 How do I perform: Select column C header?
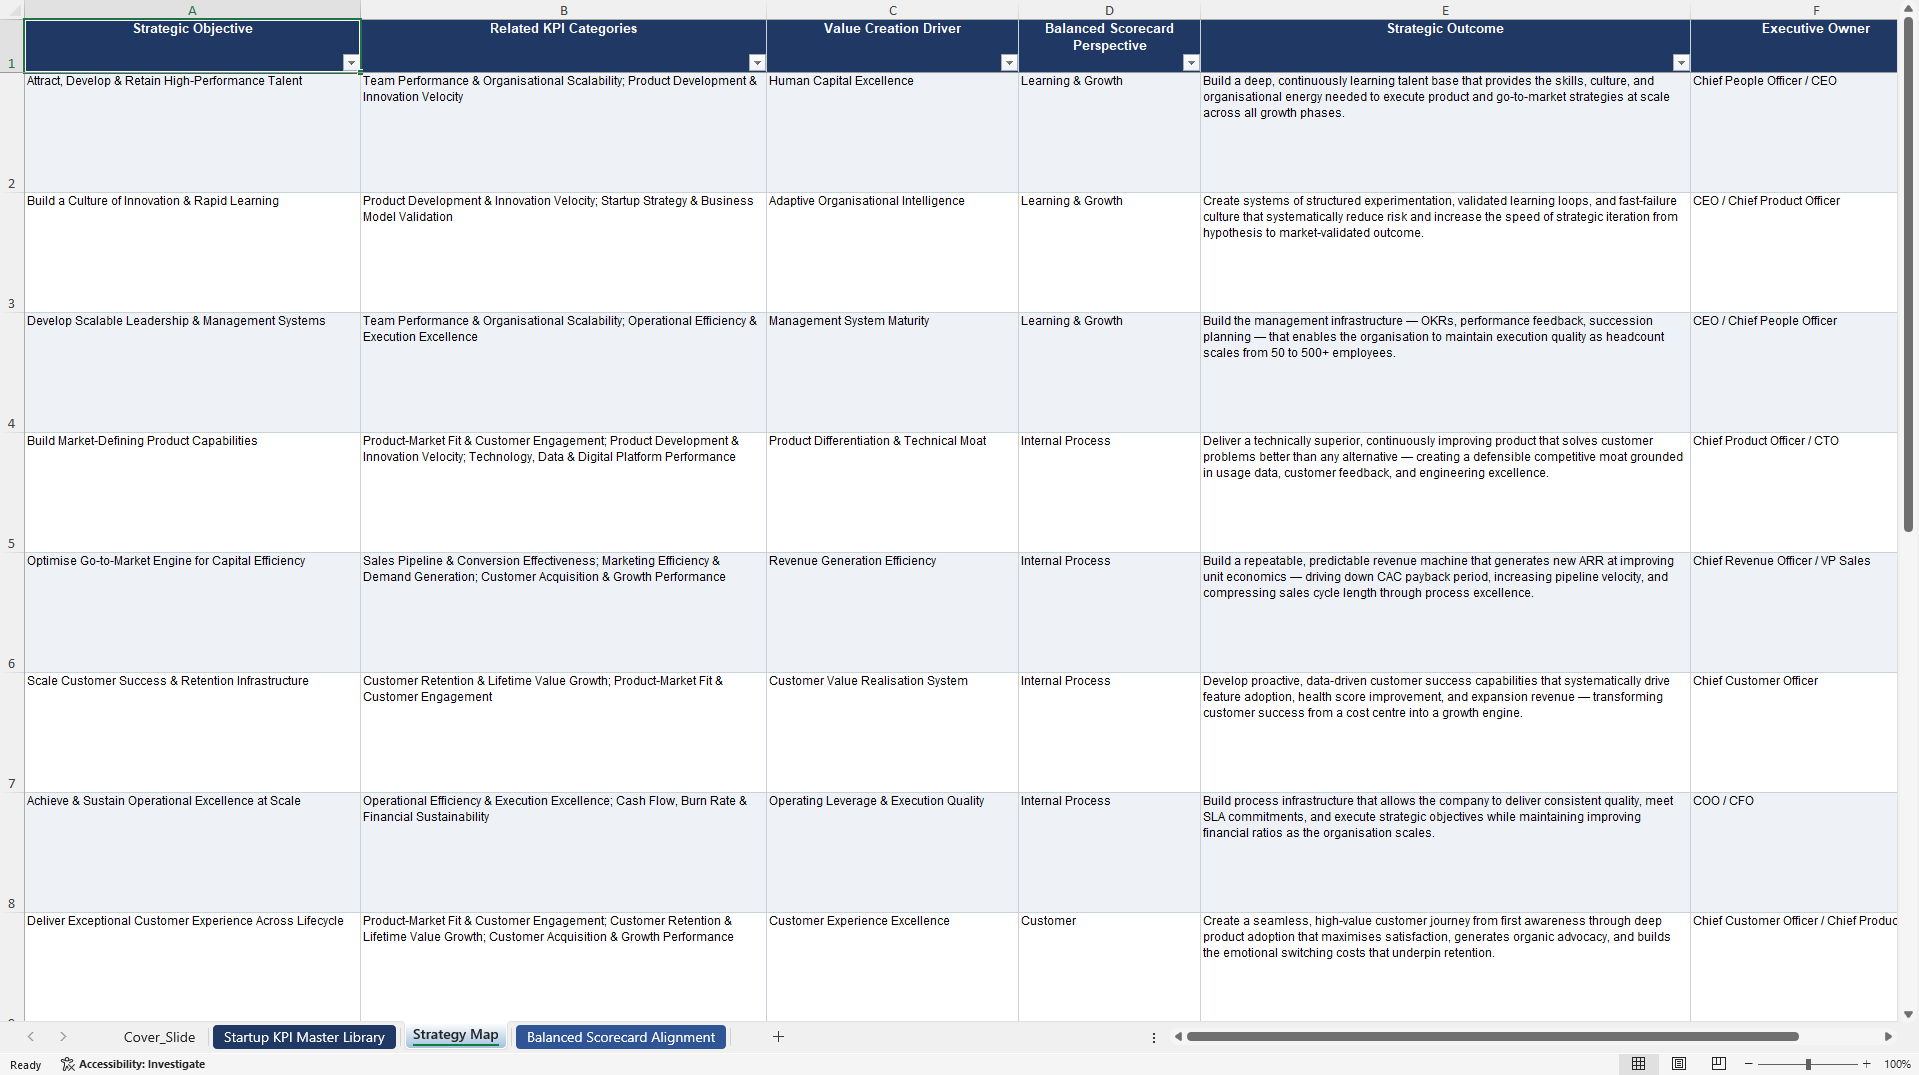click(892, 10)
